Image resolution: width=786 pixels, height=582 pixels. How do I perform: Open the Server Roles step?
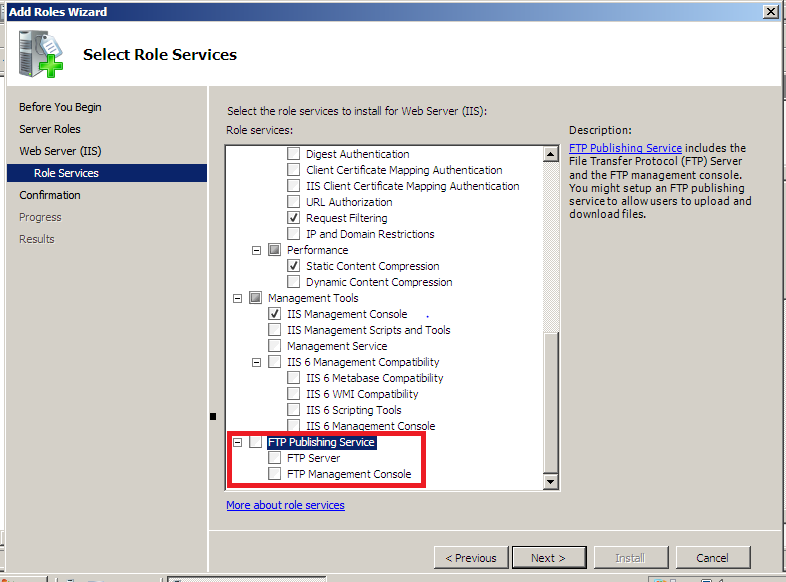point(50,129)
